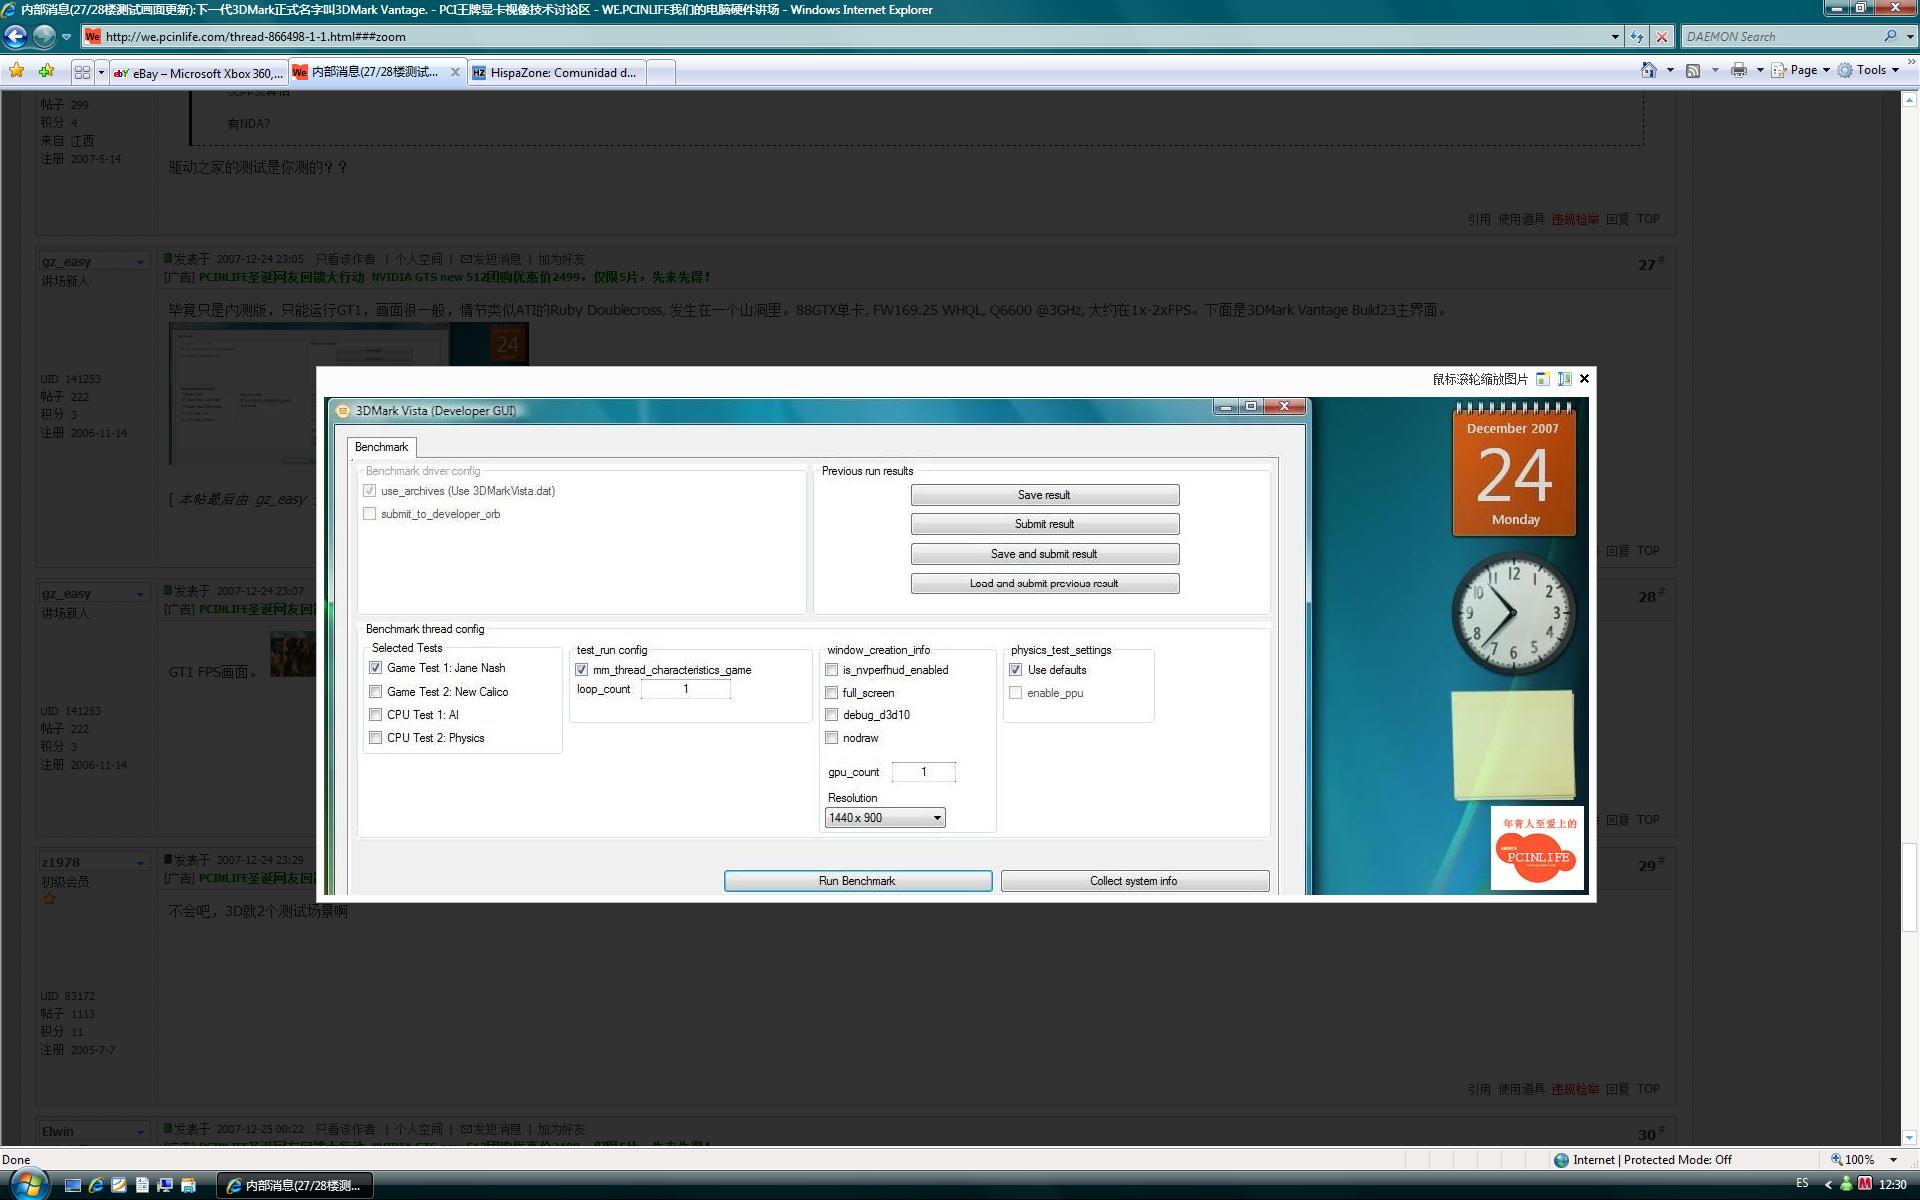Image resolution: width=1920 pixels, height=1200 pixels.
Task: Check Game Test 2: New Calico
Action: point(375,692)
